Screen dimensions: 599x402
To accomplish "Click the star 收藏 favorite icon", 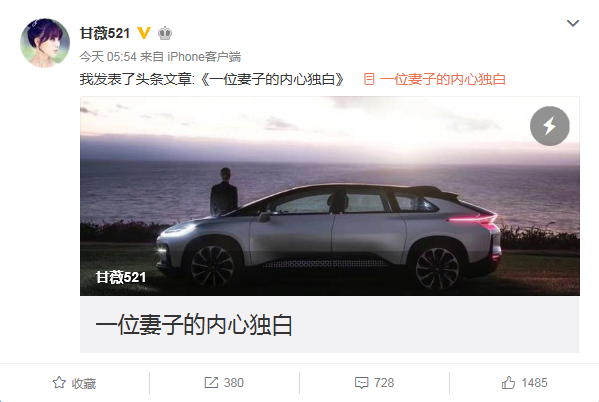I will pos(59,383).
